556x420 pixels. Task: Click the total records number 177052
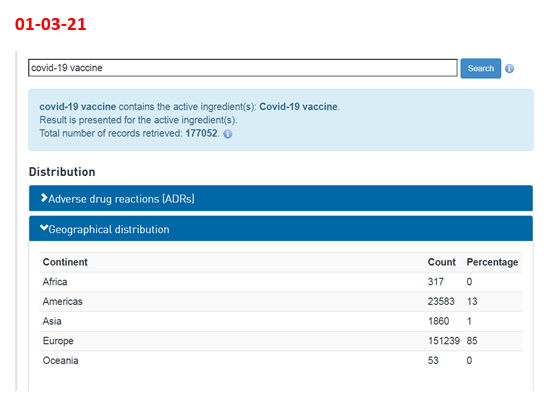click(201, 133)
